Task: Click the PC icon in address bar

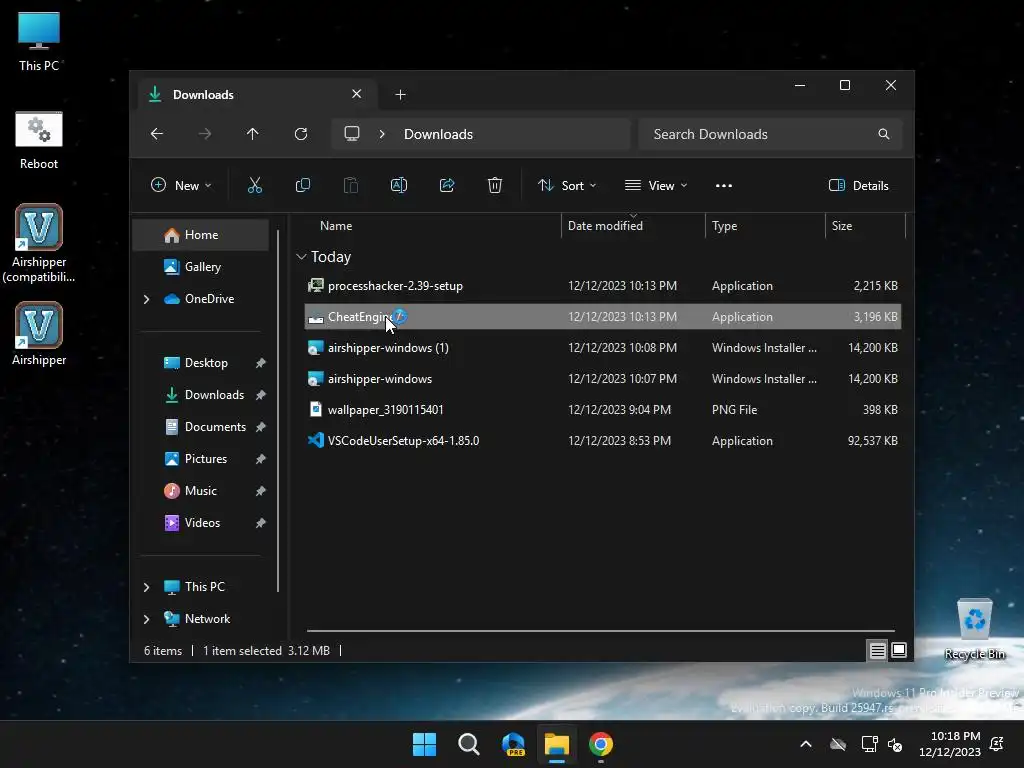Action: [352, 134]
